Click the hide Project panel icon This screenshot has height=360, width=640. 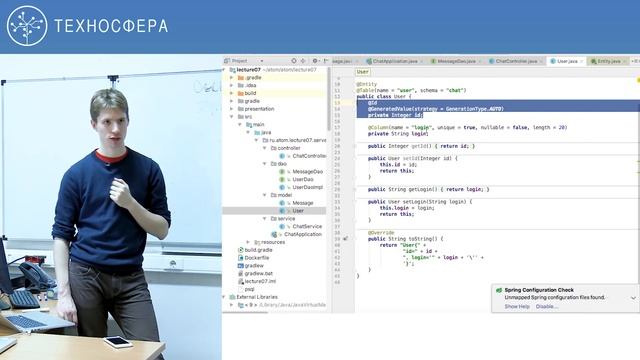[x=326, y=61]
